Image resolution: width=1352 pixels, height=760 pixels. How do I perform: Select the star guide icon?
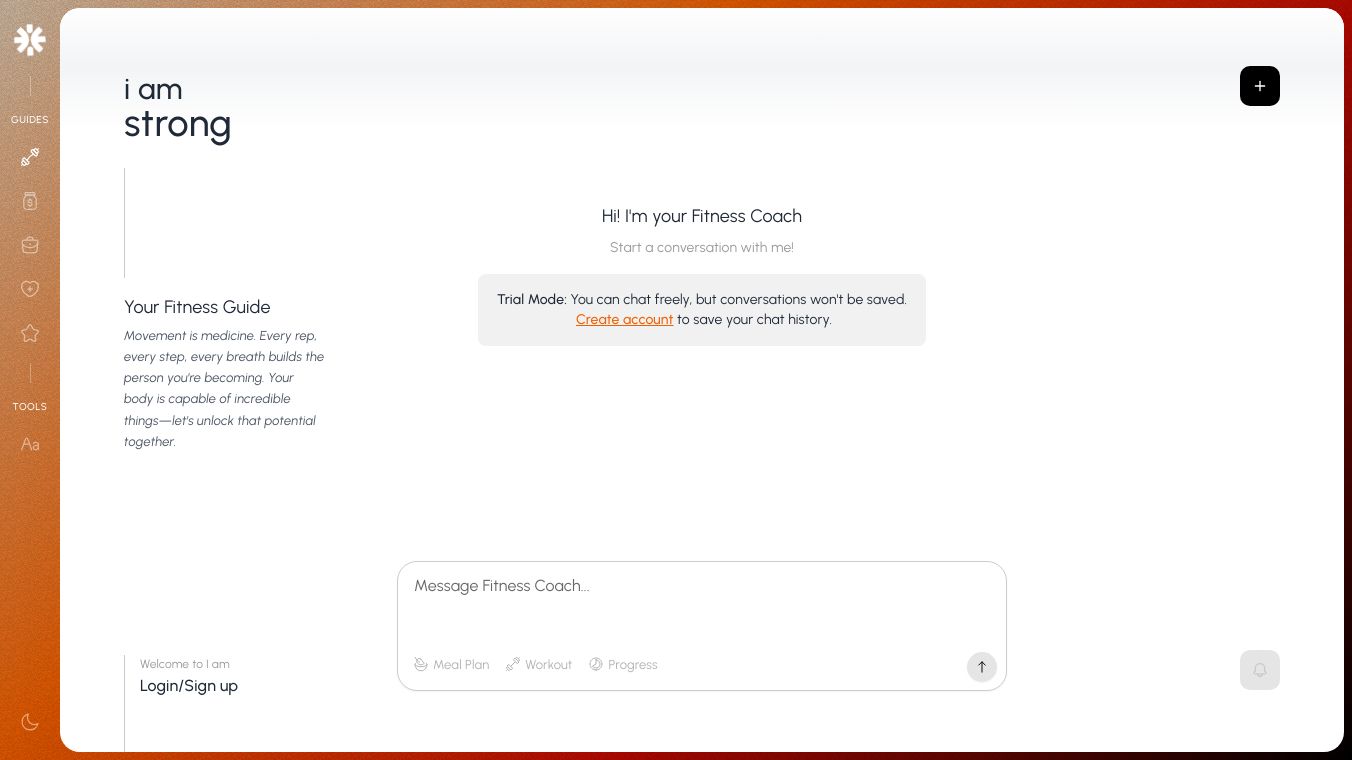30,333
